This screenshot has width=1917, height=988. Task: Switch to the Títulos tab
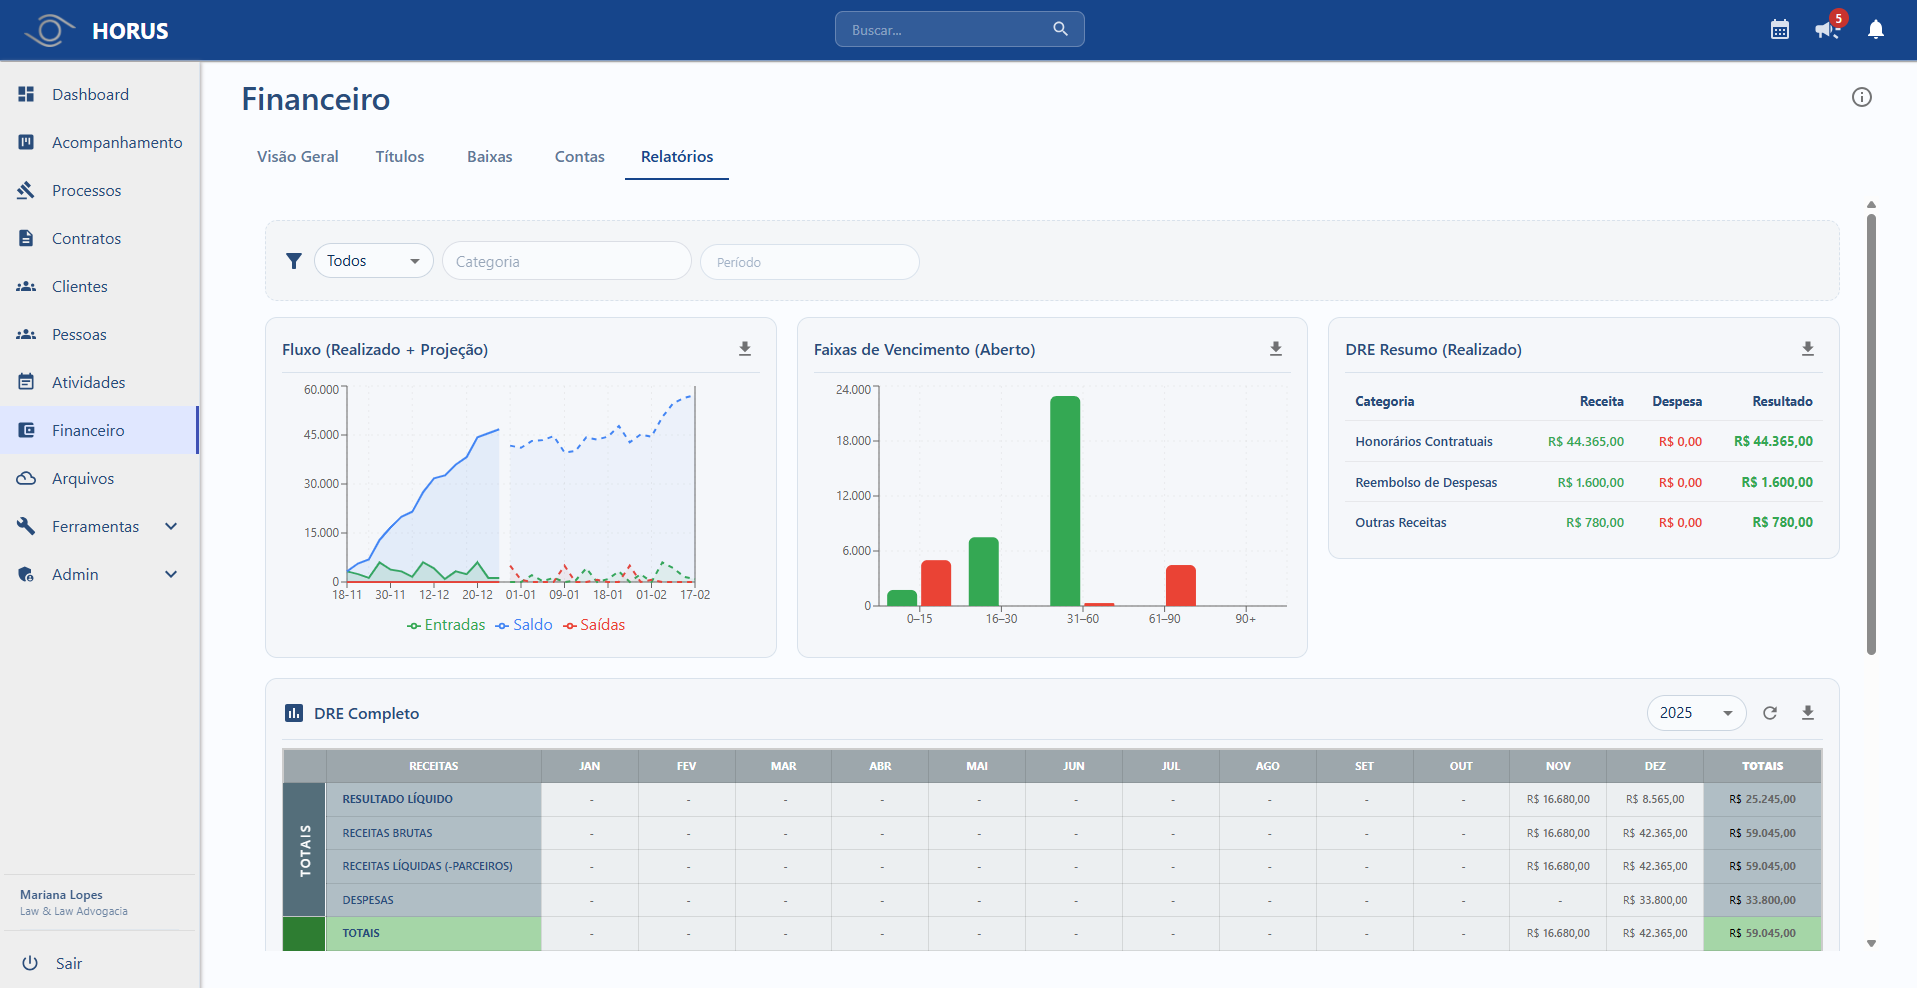click(399, 157)
